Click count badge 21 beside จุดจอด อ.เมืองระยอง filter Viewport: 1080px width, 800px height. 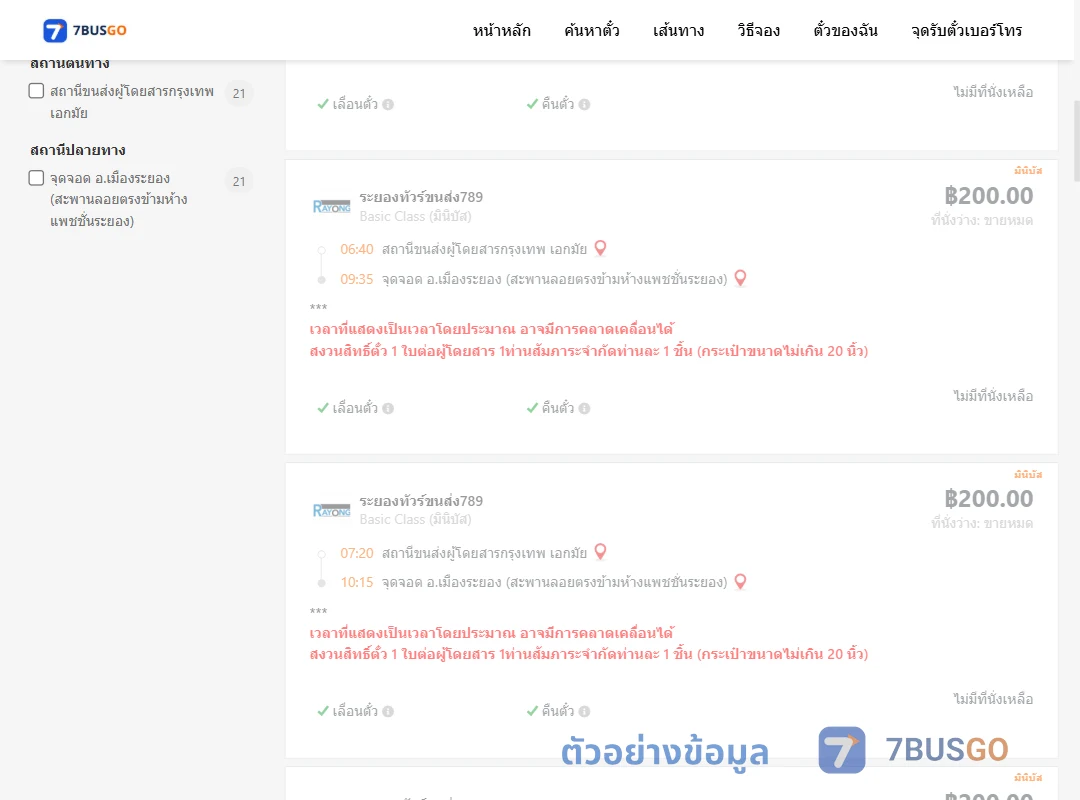point(239,181)
